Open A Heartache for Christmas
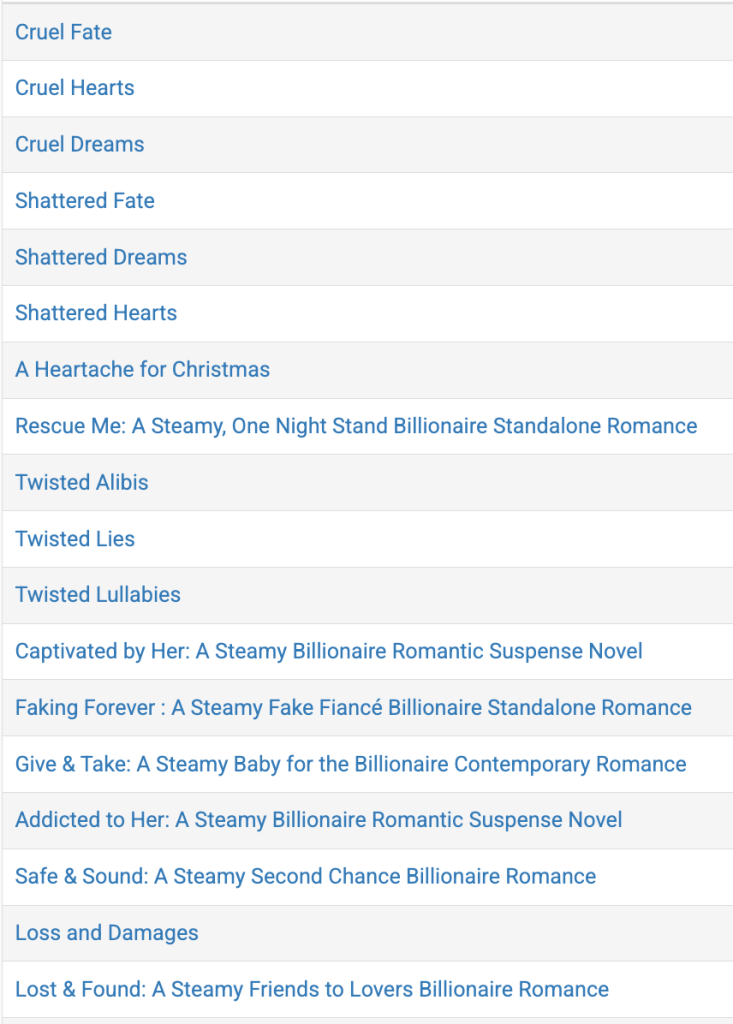Screen dimensions: 733x1024 pyautogui.click(x=142, y=369)
